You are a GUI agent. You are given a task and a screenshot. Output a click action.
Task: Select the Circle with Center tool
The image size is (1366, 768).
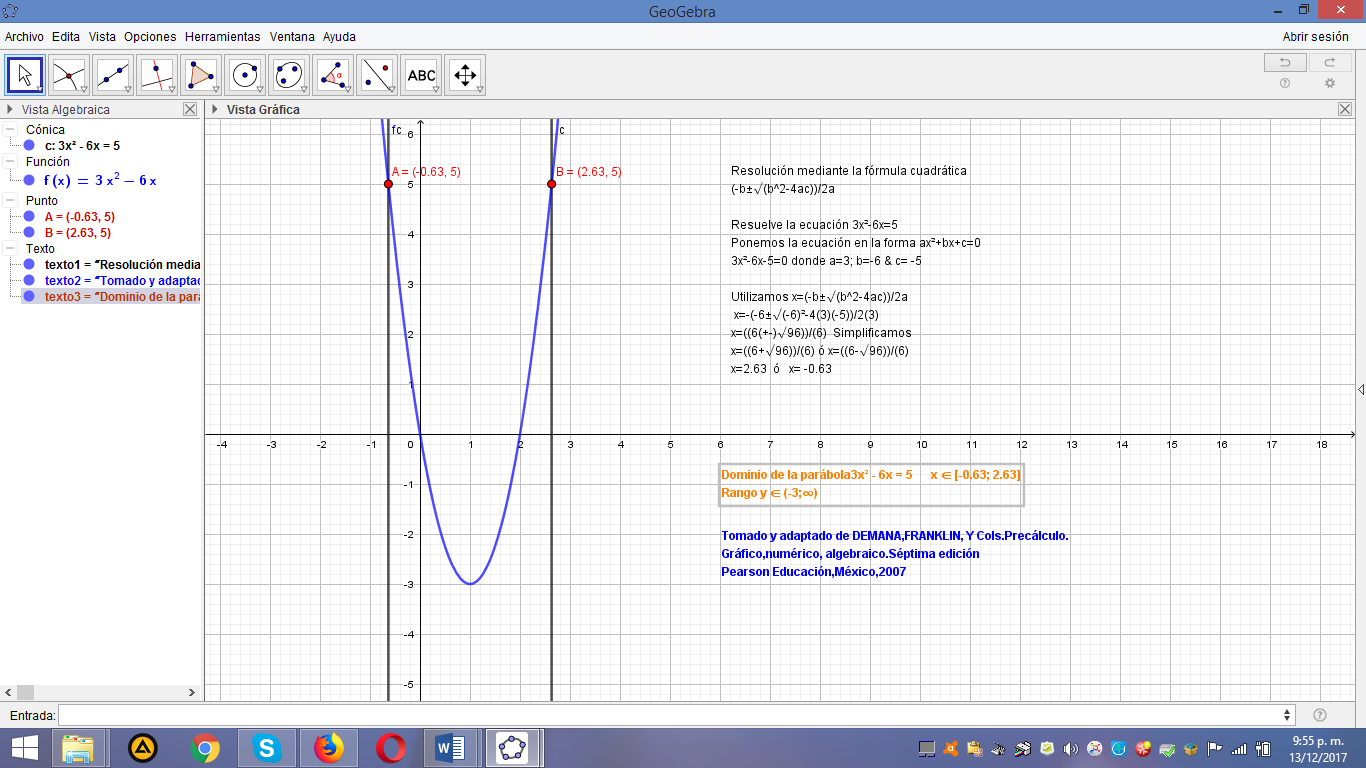(244, 74)
